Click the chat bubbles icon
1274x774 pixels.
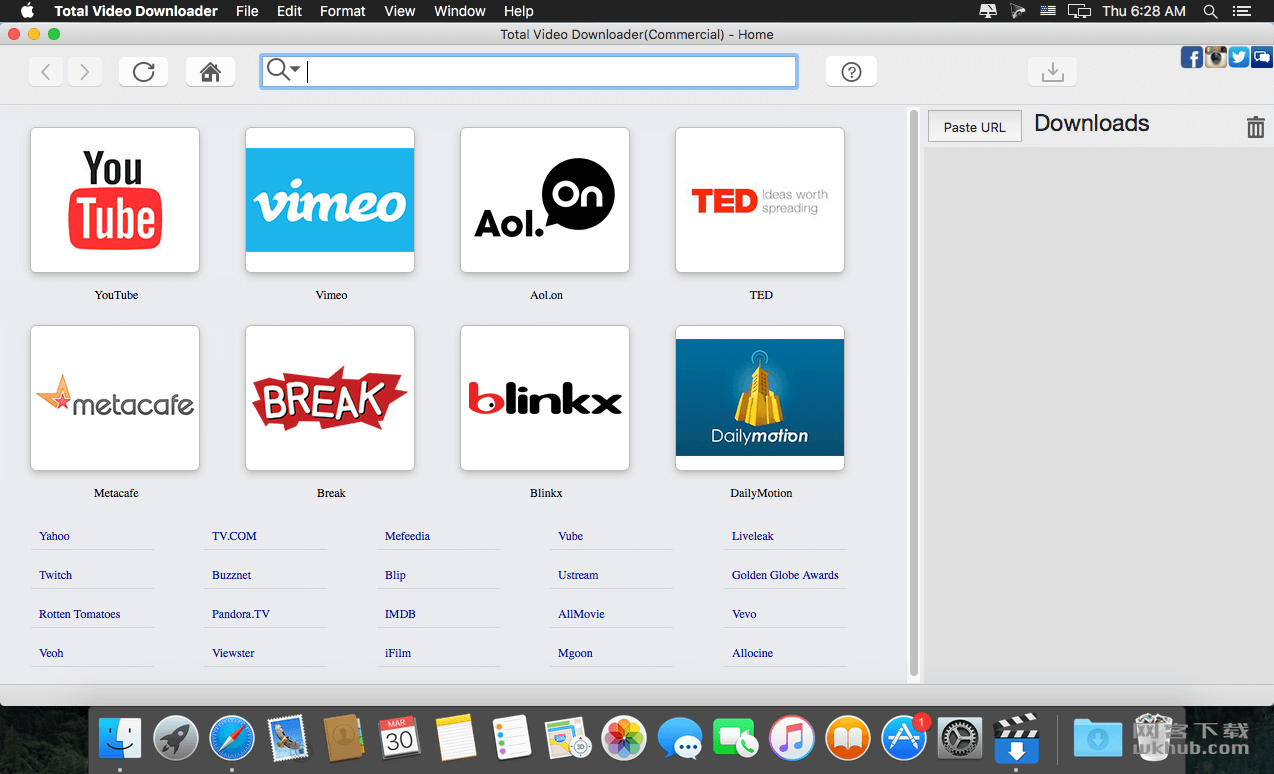pyautogui.click(x=1261, y=57)
